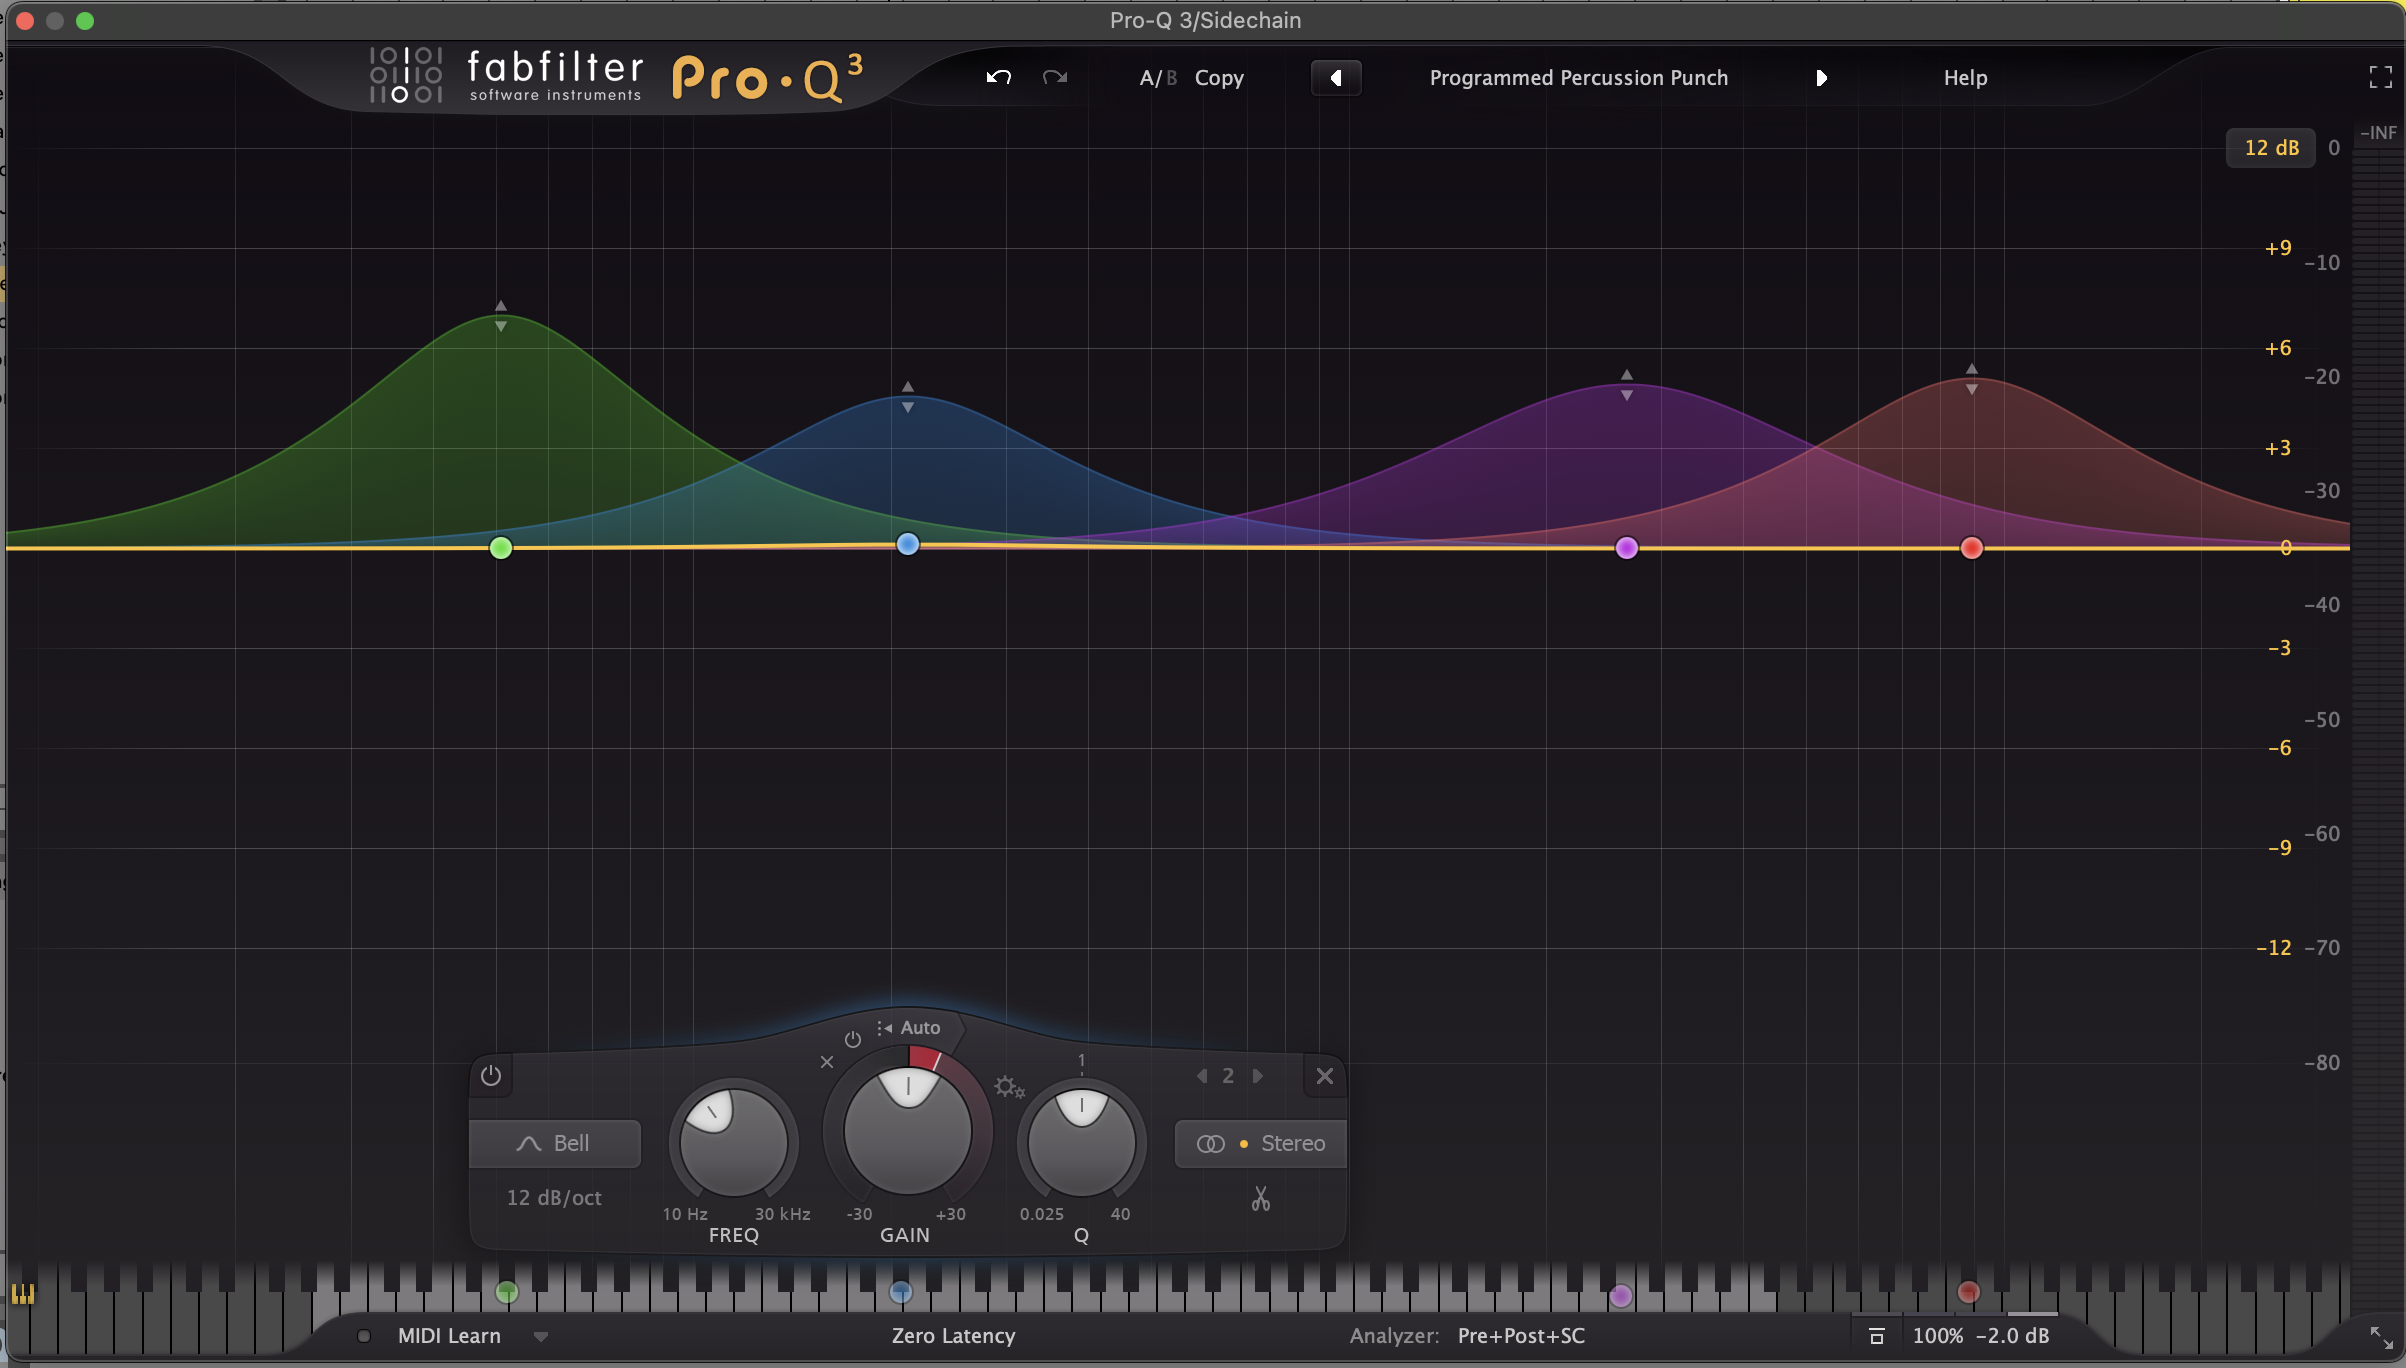Viewport: 2406px width, 1368px height.
Task: Click the MIDI Learn button
Action: (449, 1336)
